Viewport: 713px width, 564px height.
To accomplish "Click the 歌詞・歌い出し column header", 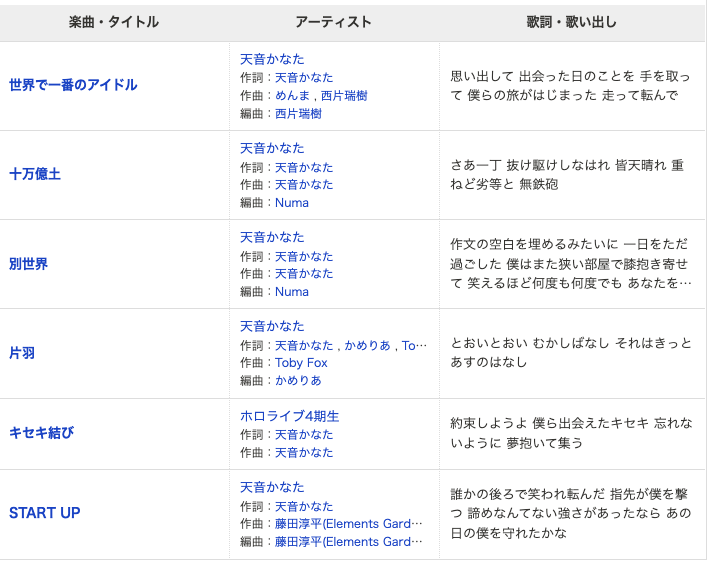I will (571, 22).
